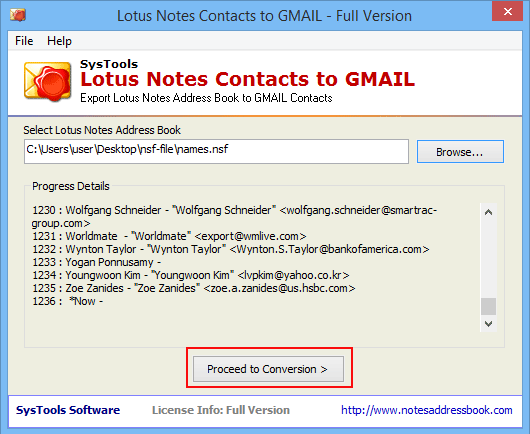Click the progress list scrollbar thumb

point(488,306)
